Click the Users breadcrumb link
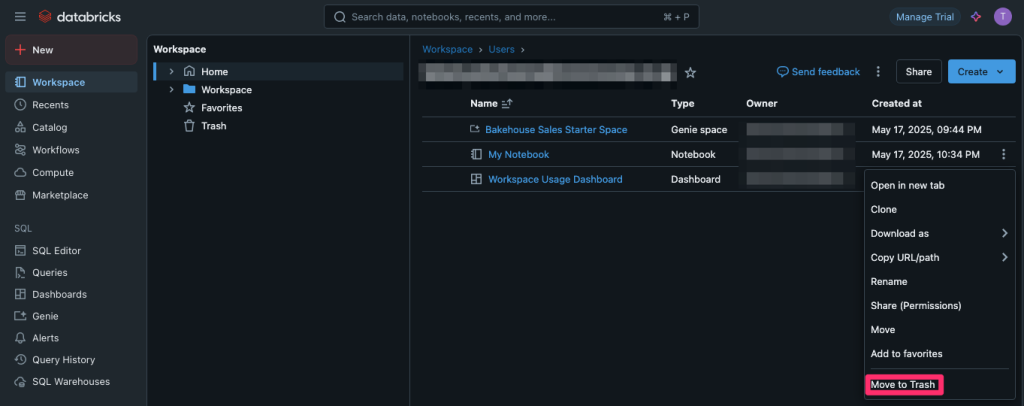Screen dimensions: 1024x406 tap(501, 50)
